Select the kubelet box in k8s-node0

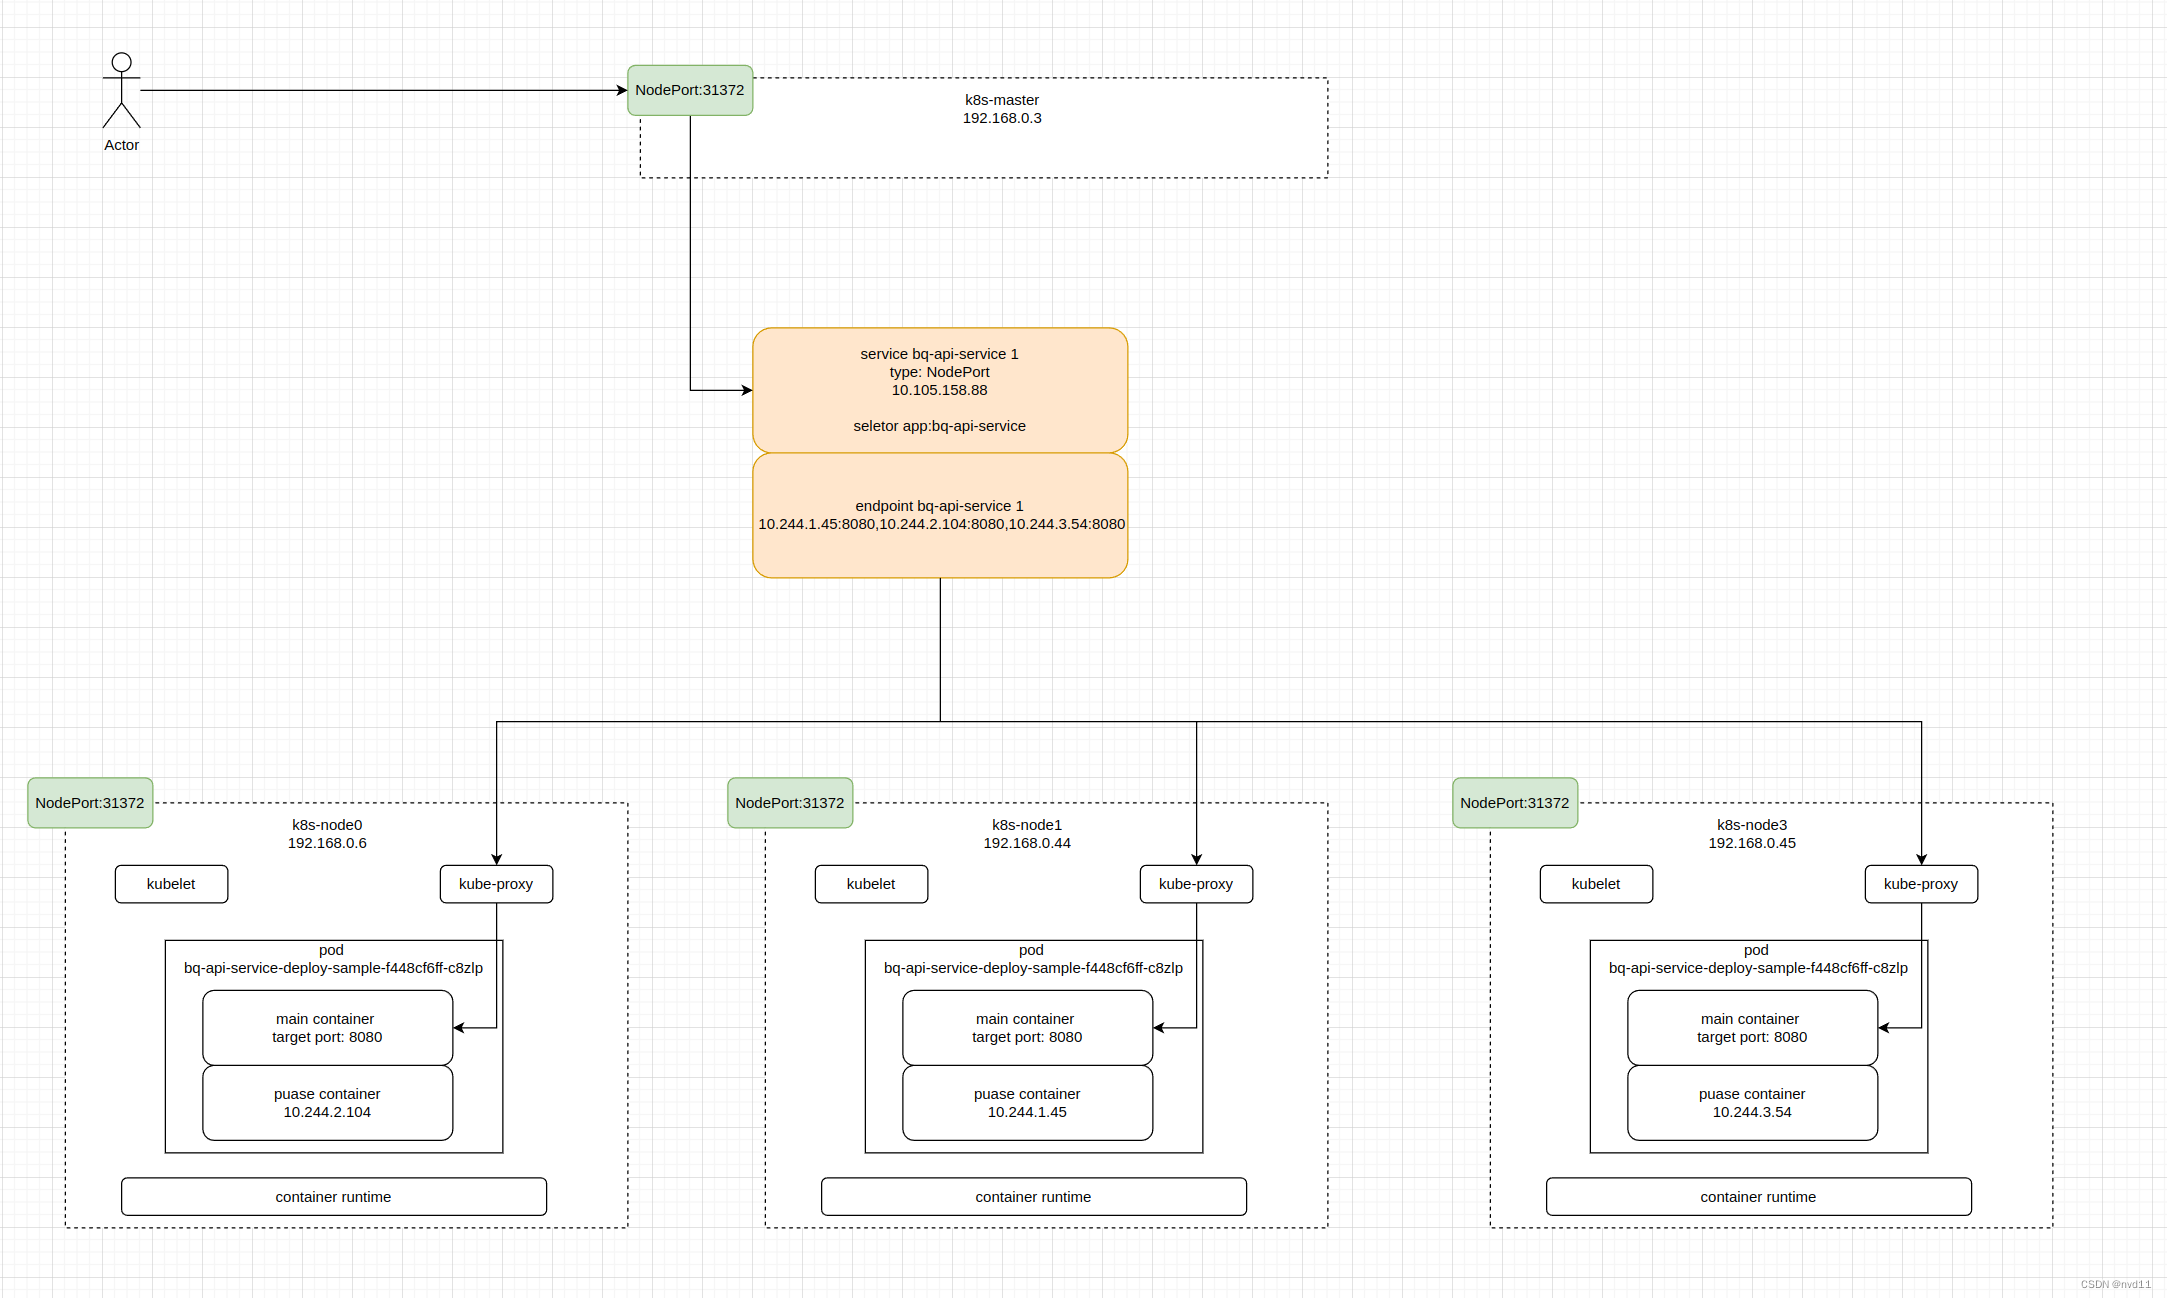pos(171,884)
